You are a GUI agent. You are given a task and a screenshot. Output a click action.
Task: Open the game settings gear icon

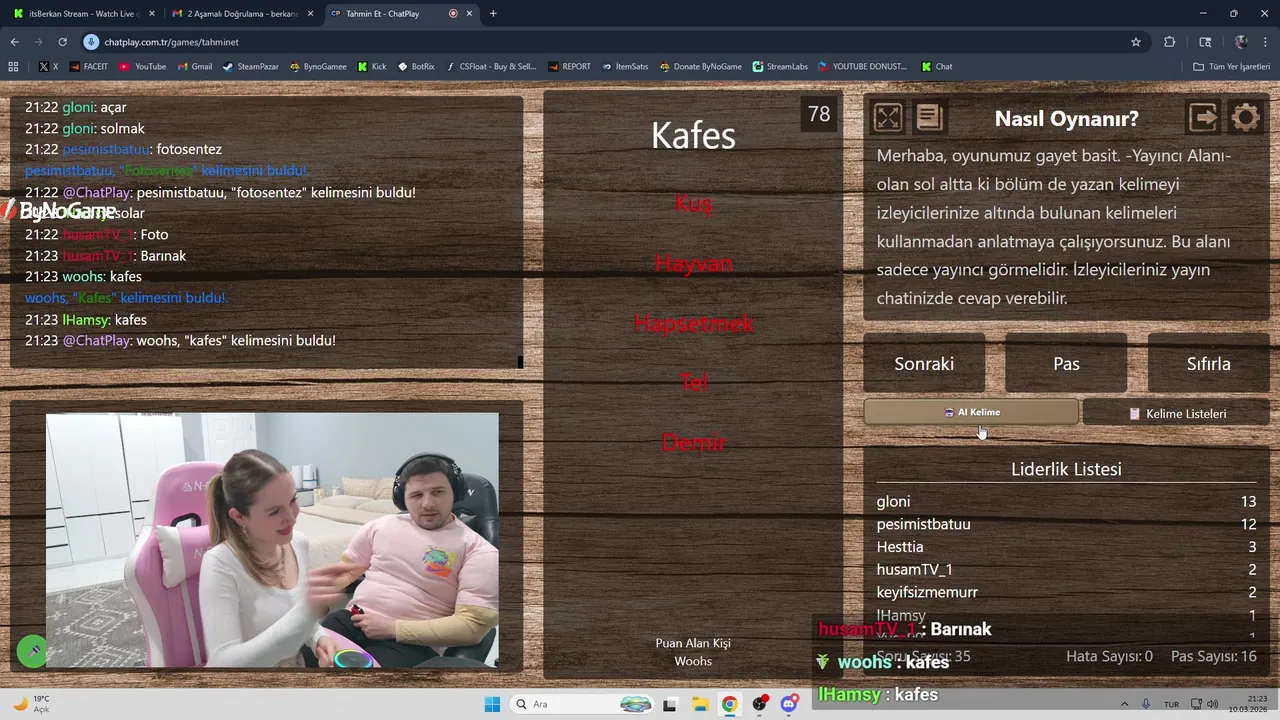tap(1245, 118)
